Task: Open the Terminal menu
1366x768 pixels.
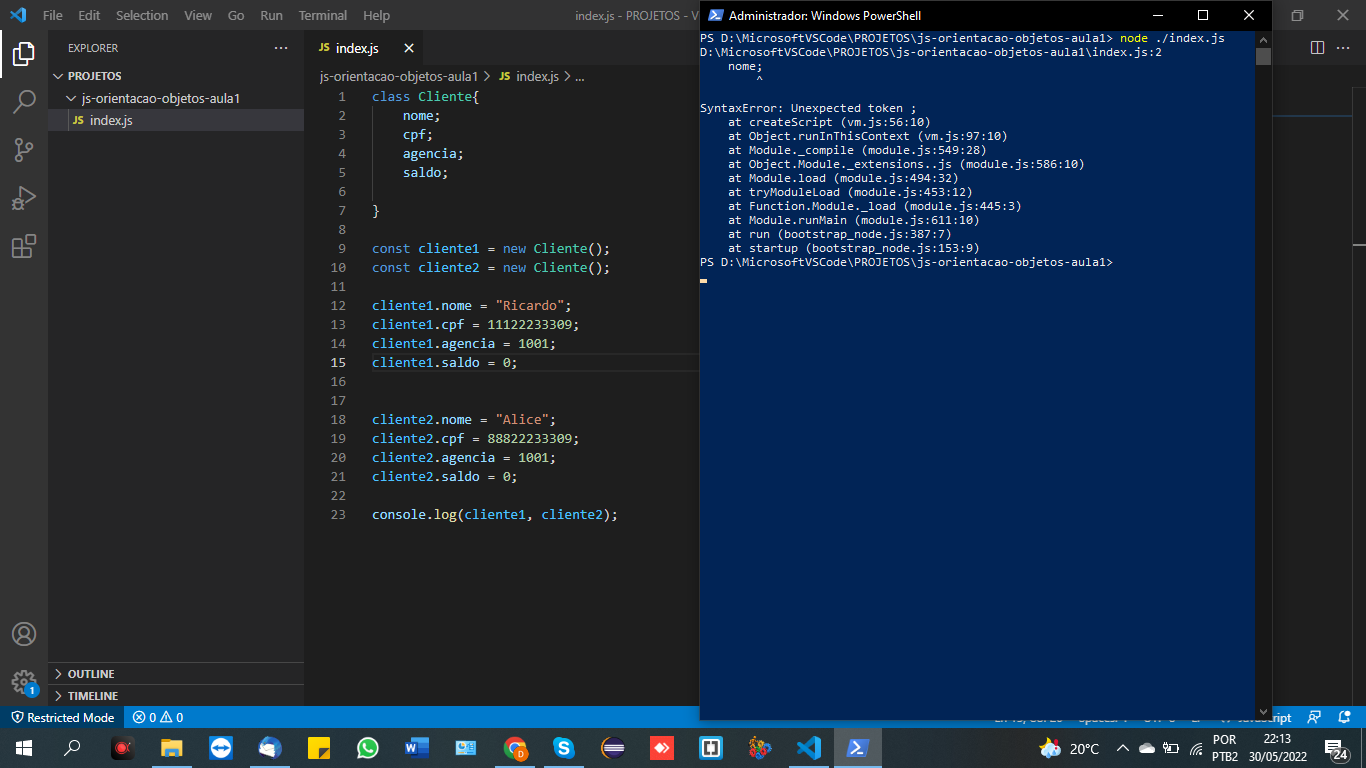Action: pos(323,15)
